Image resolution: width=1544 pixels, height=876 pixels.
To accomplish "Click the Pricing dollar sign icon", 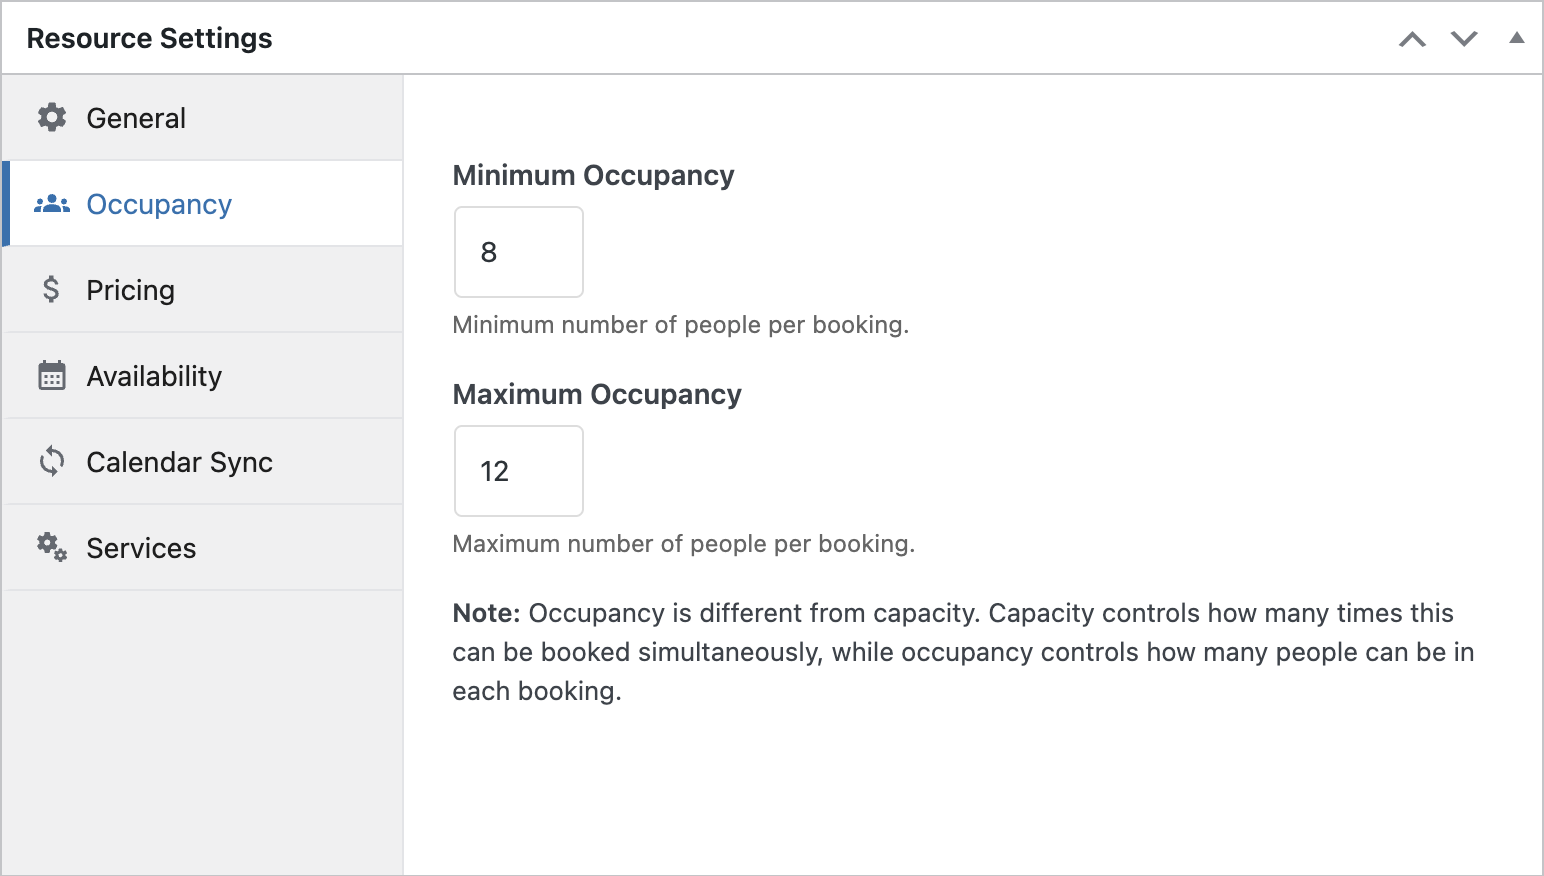I will point(51,290).
